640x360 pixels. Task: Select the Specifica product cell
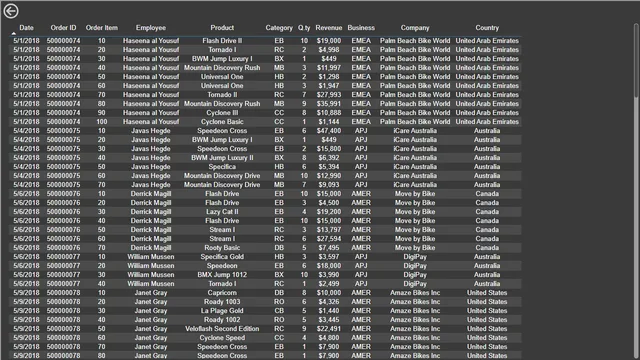[222, 167]
